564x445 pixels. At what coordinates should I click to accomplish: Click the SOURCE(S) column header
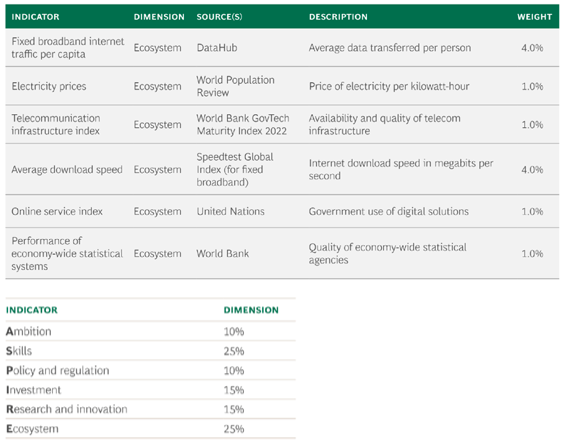219,17
